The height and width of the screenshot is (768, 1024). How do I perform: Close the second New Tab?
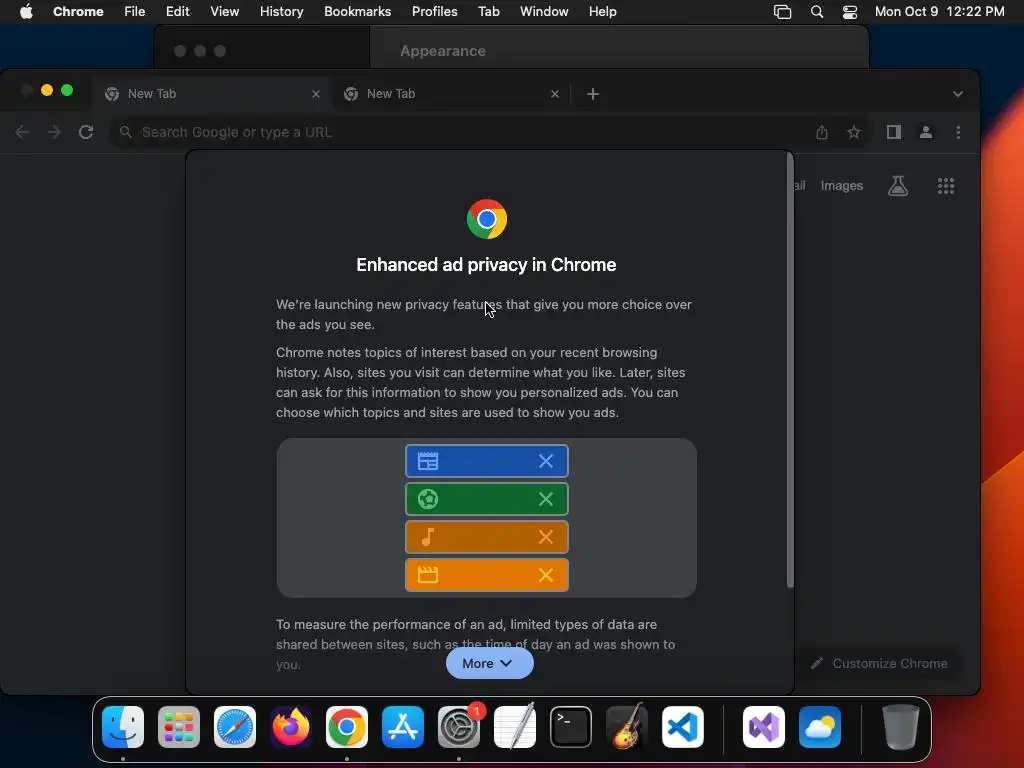555,94
